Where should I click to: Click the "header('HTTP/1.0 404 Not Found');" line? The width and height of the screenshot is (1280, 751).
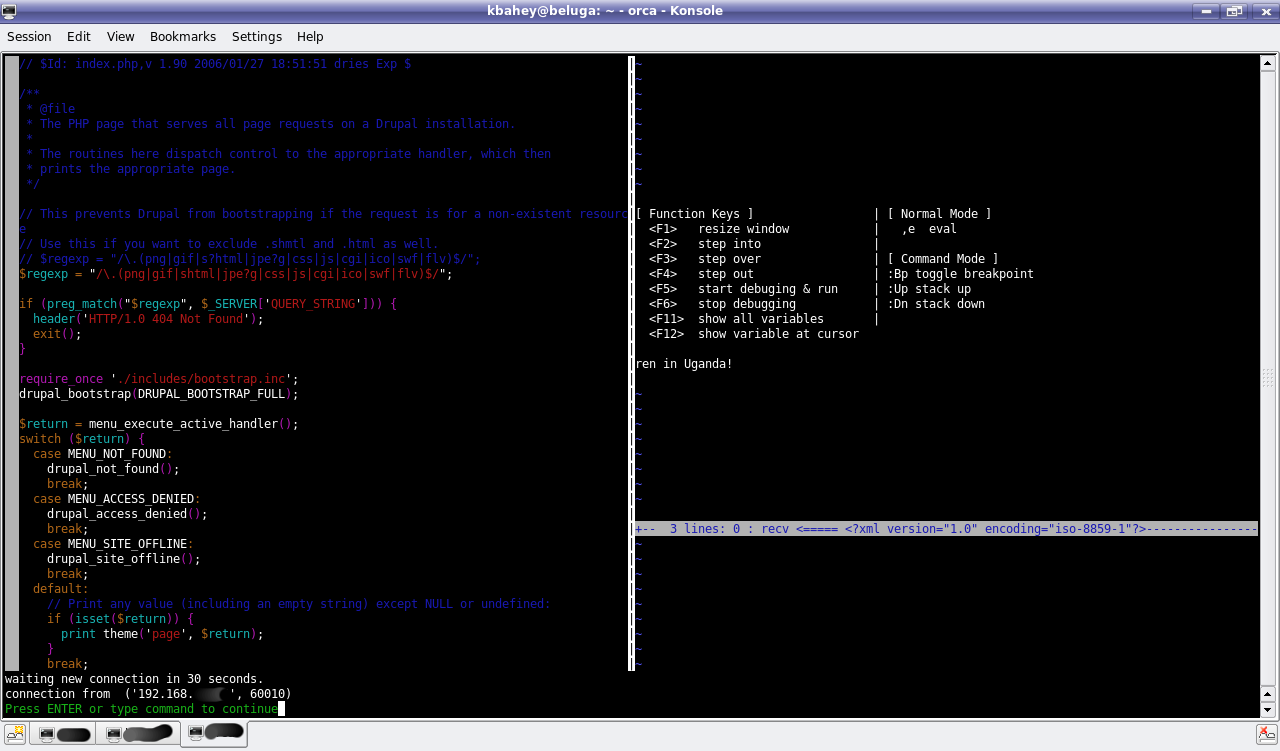point(148,319)
